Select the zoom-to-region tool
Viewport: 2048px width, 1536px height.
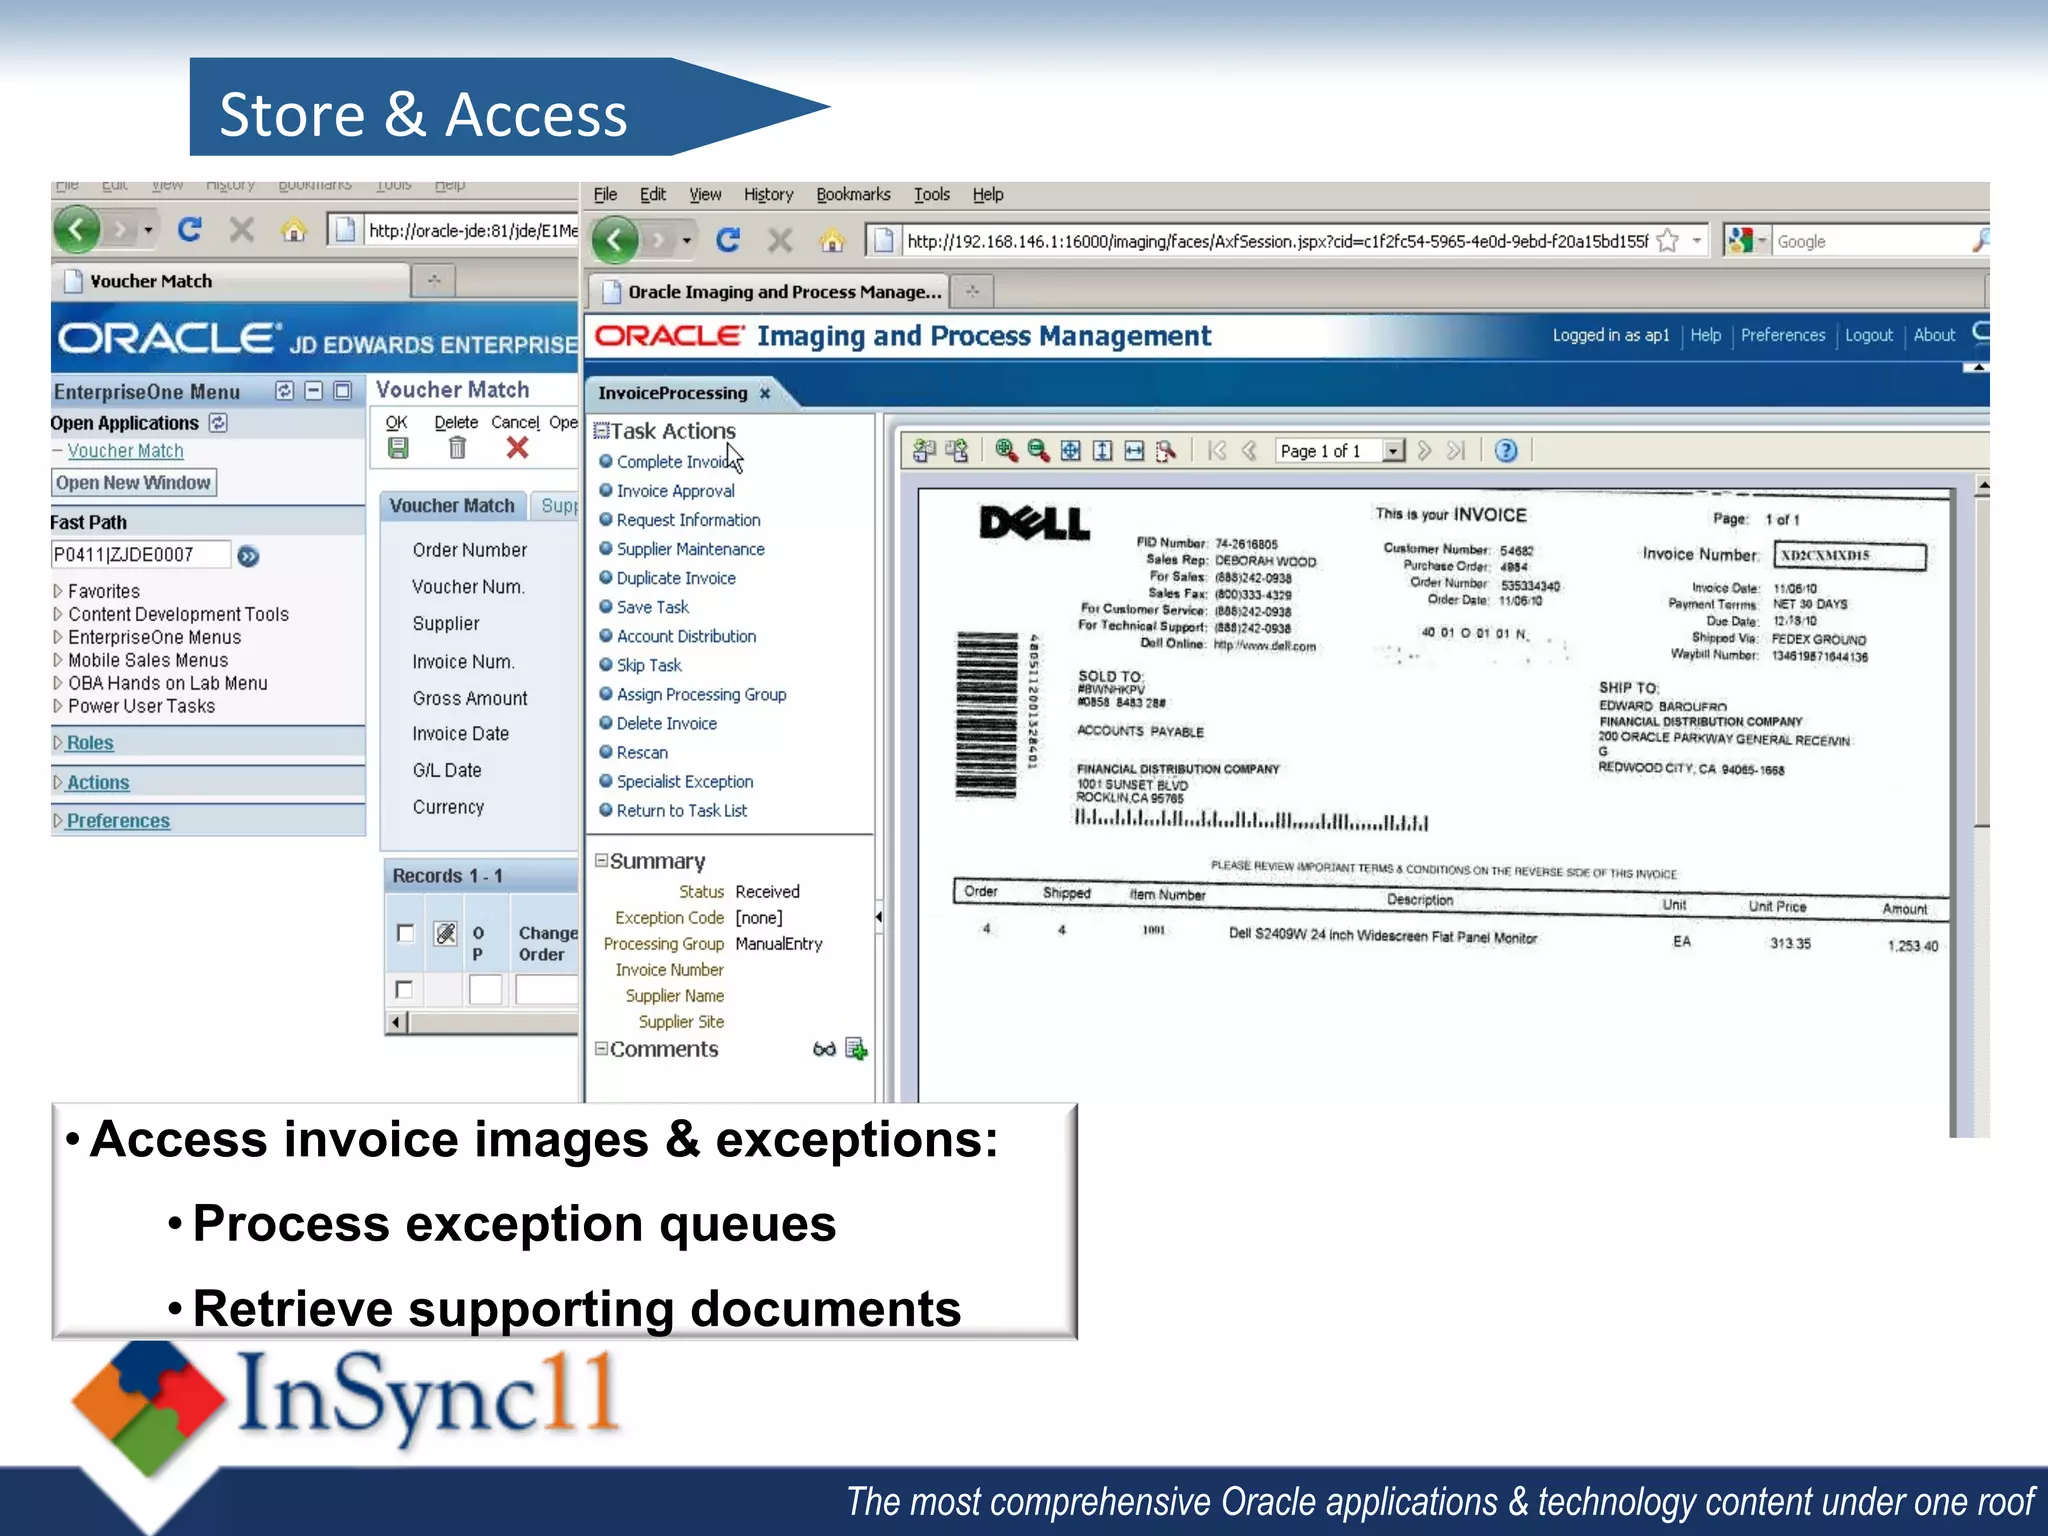coord(1166,451)
